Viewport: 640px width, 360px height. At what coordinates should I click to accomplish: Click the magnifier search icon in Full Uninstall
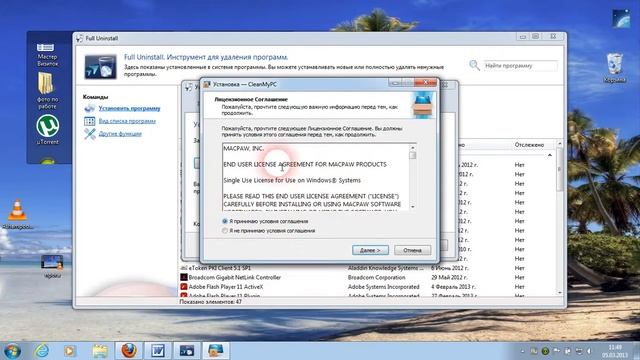pyautogui.click(x=474, y=65)
